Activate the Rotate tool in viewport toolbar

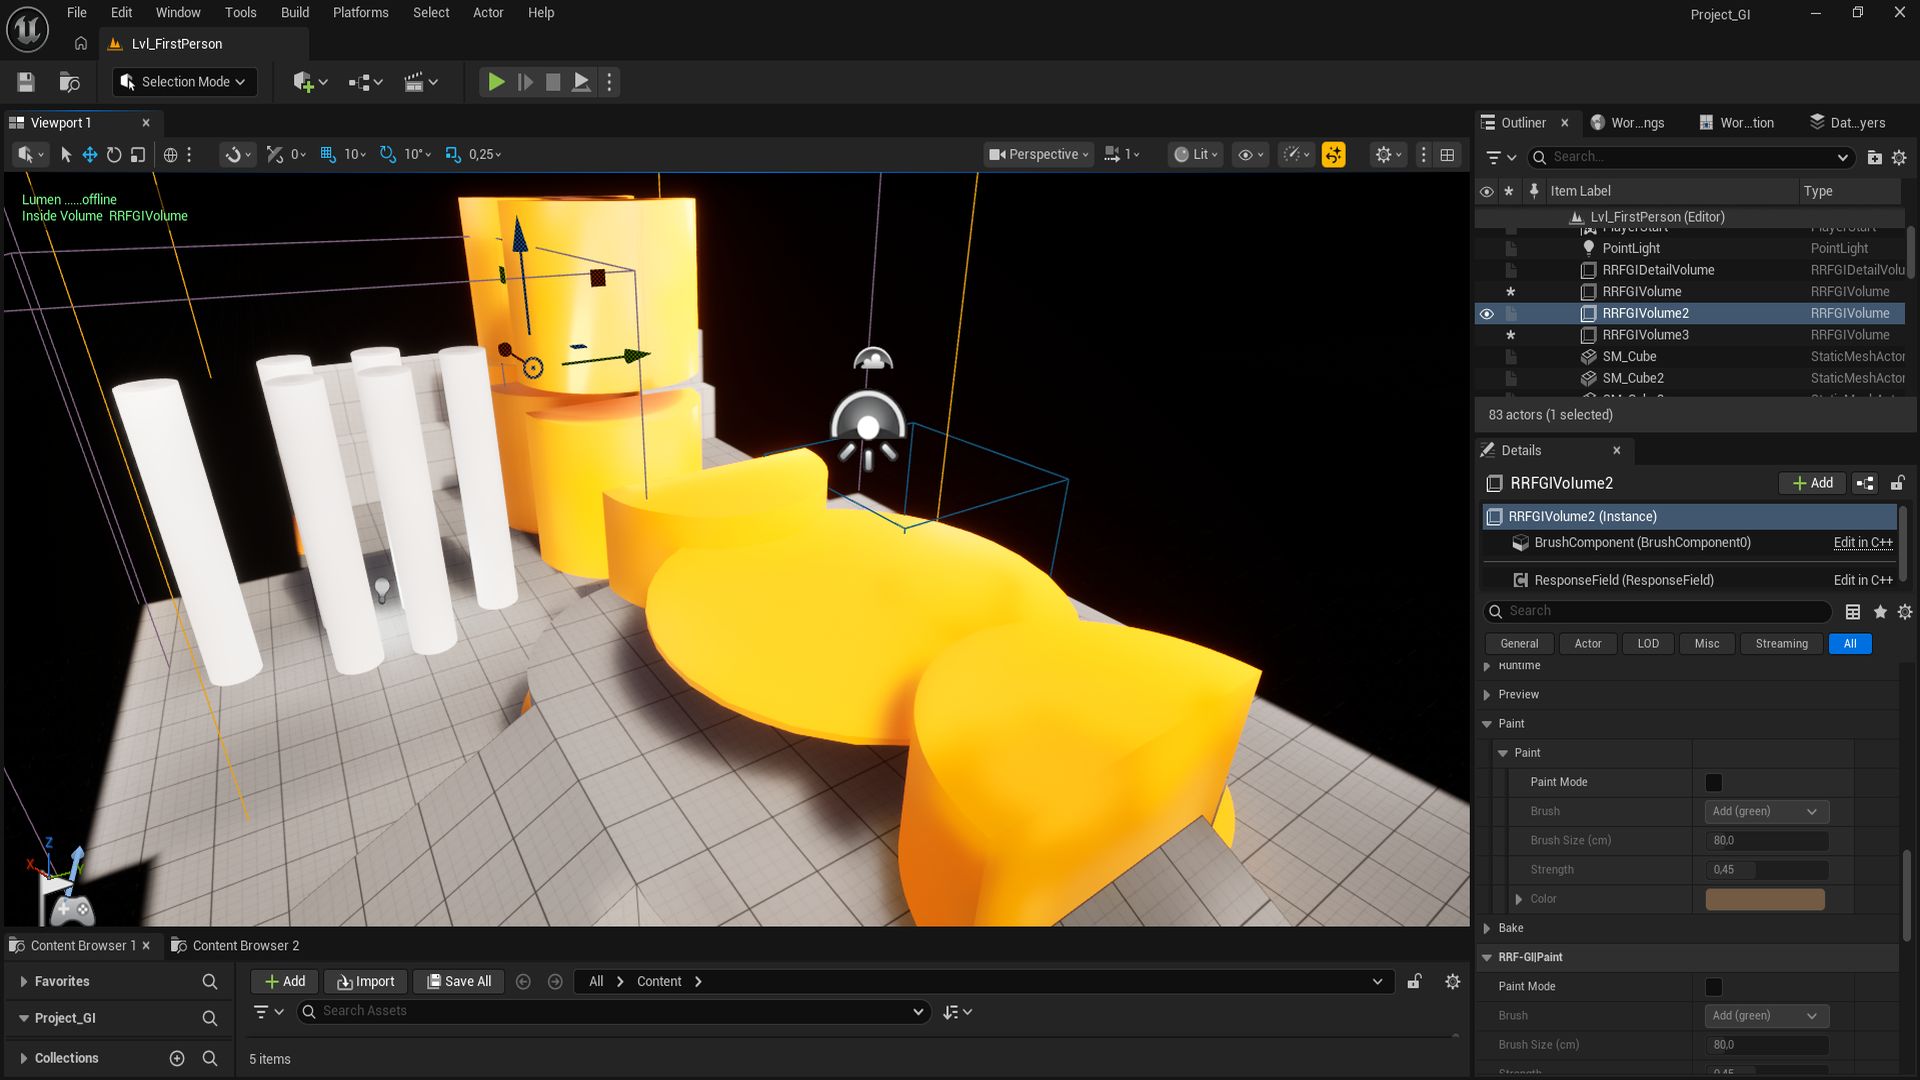click(114, 154)
